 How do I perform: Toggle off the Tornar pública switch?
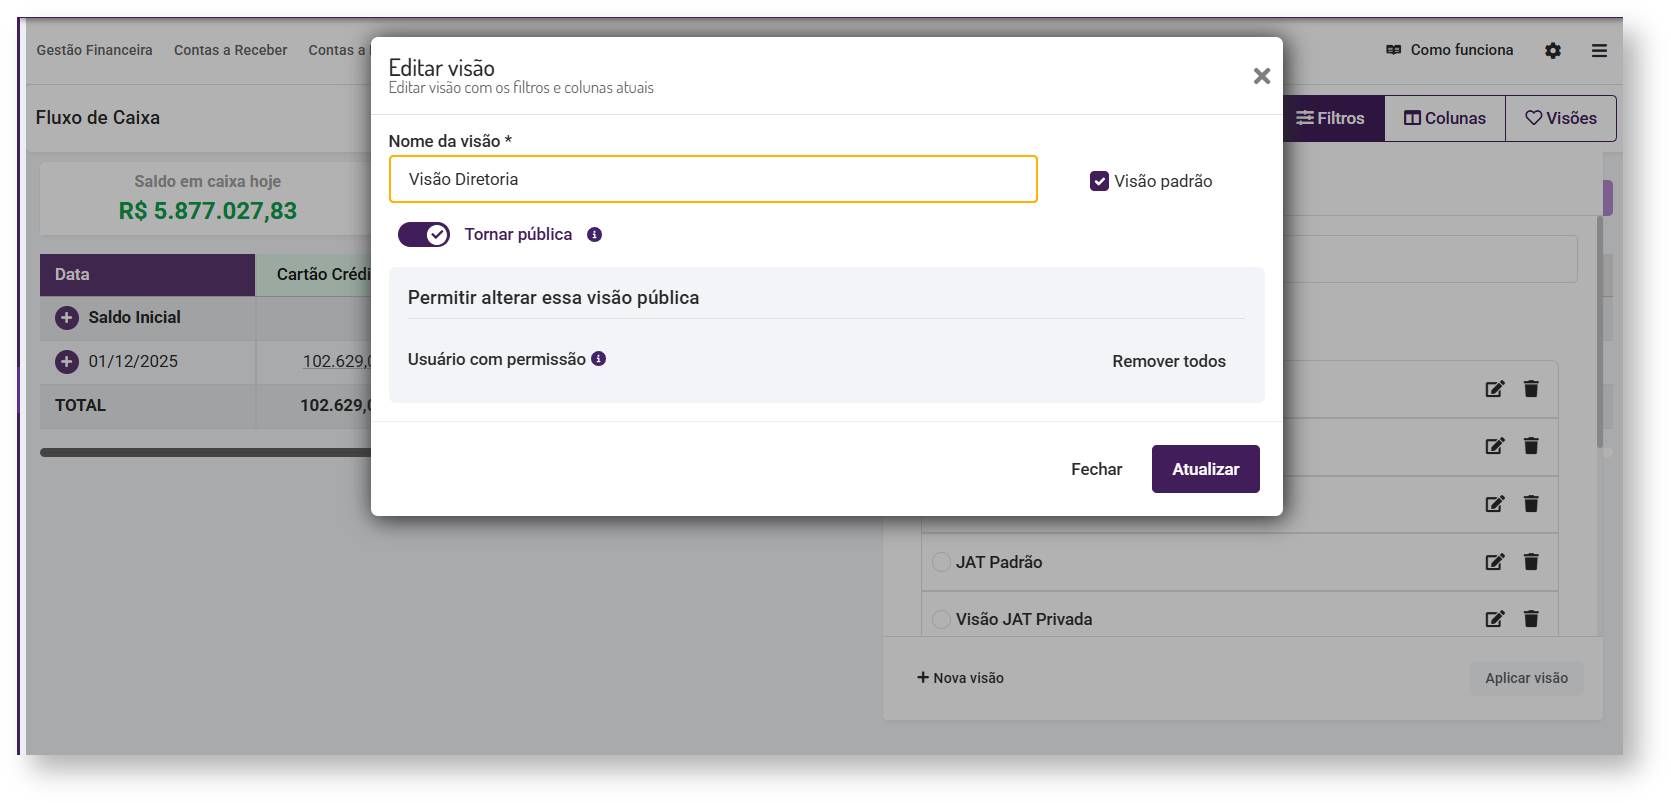(x=424, y=235)
